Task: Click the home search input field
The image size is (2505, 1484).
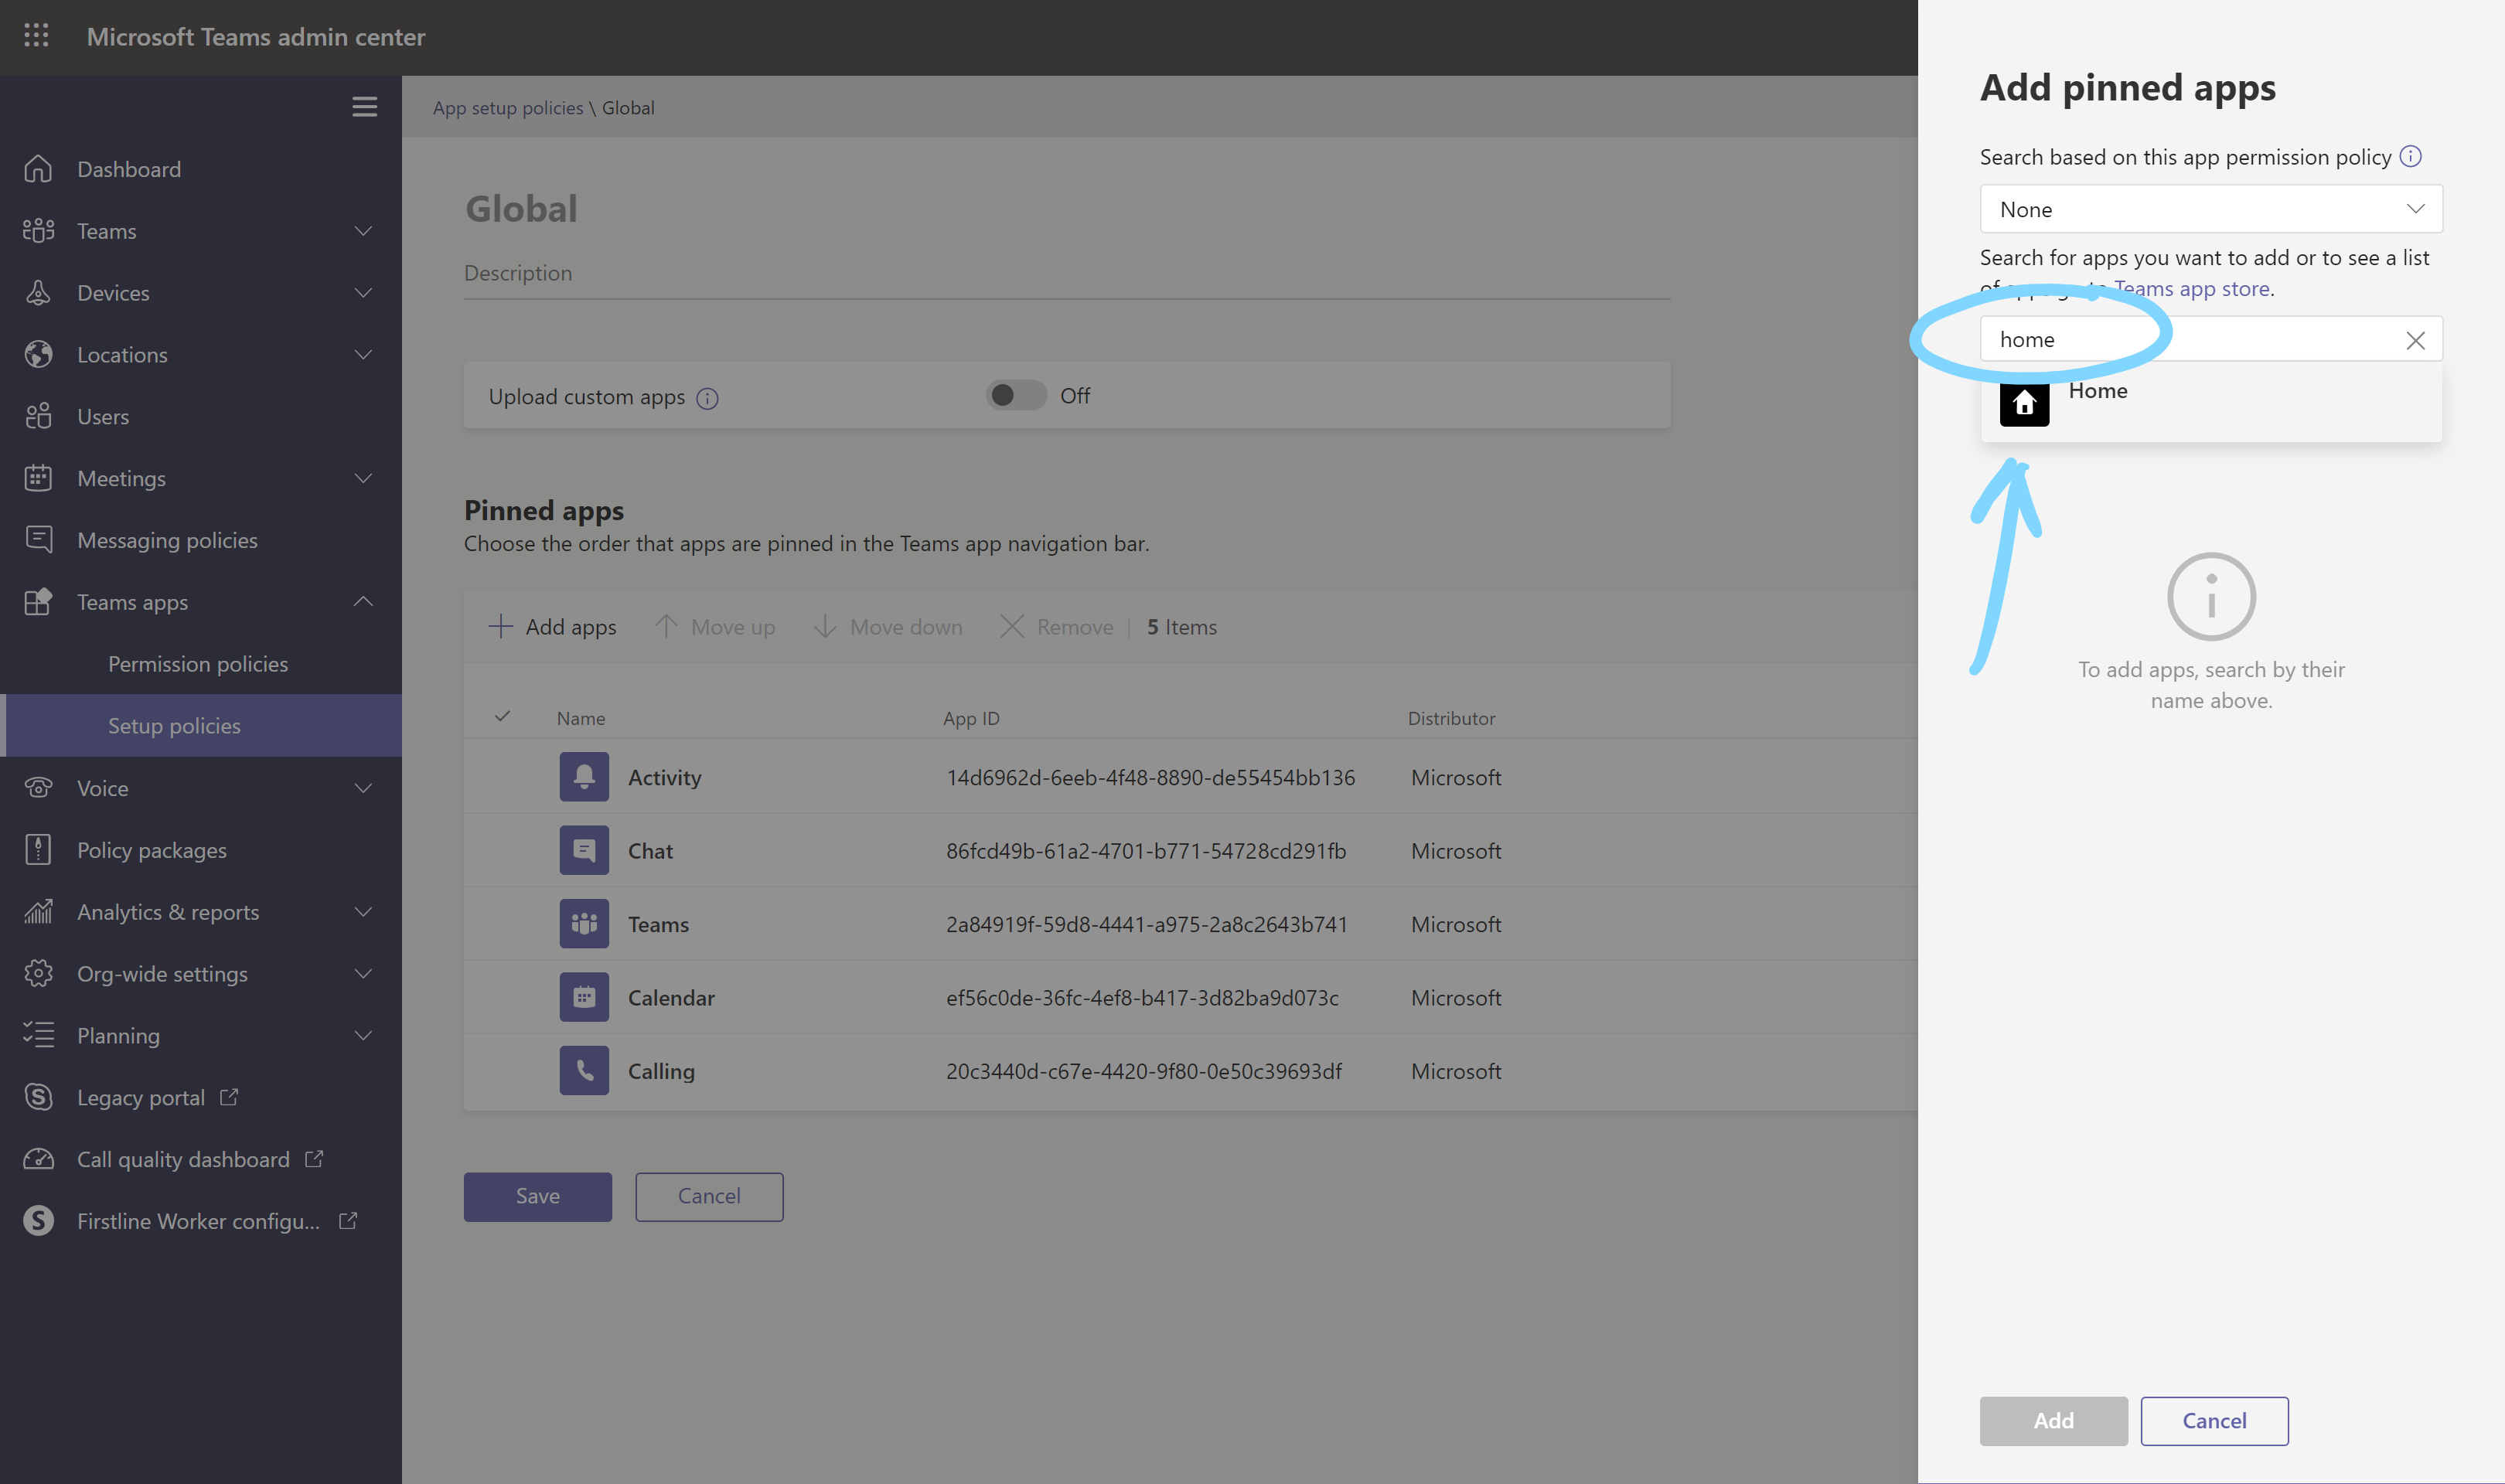Action: [x=2190, y=340]
